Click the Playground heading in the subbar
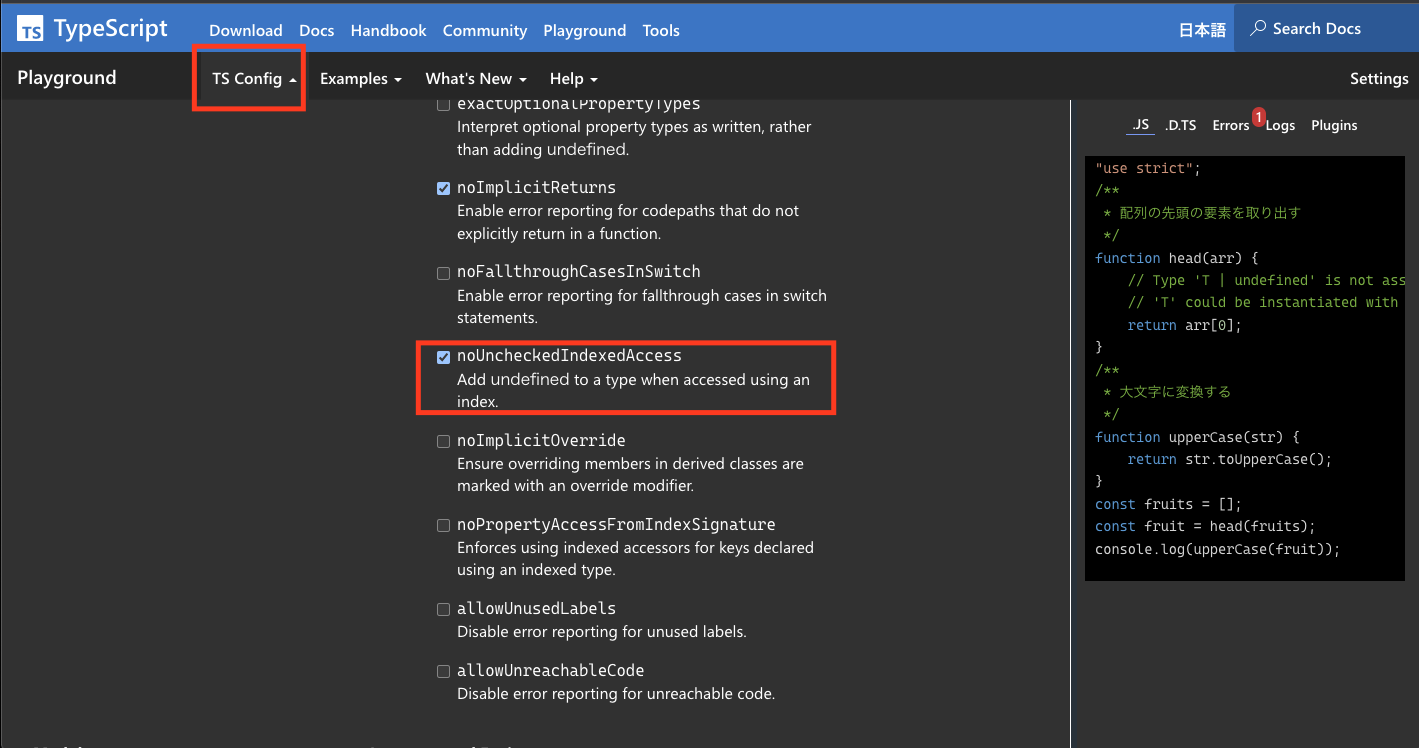This screenshot has width=1419, height=748. coord(67,78)
